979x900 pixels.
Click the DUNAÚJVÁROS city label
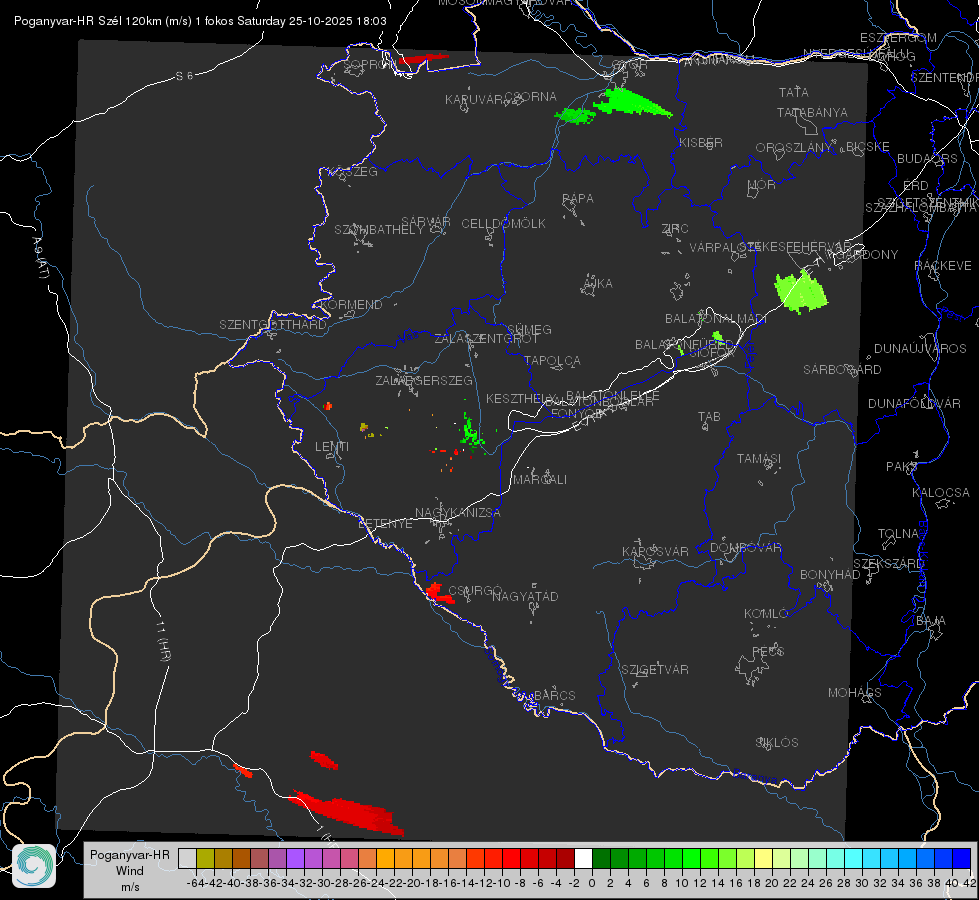point(920,349)
